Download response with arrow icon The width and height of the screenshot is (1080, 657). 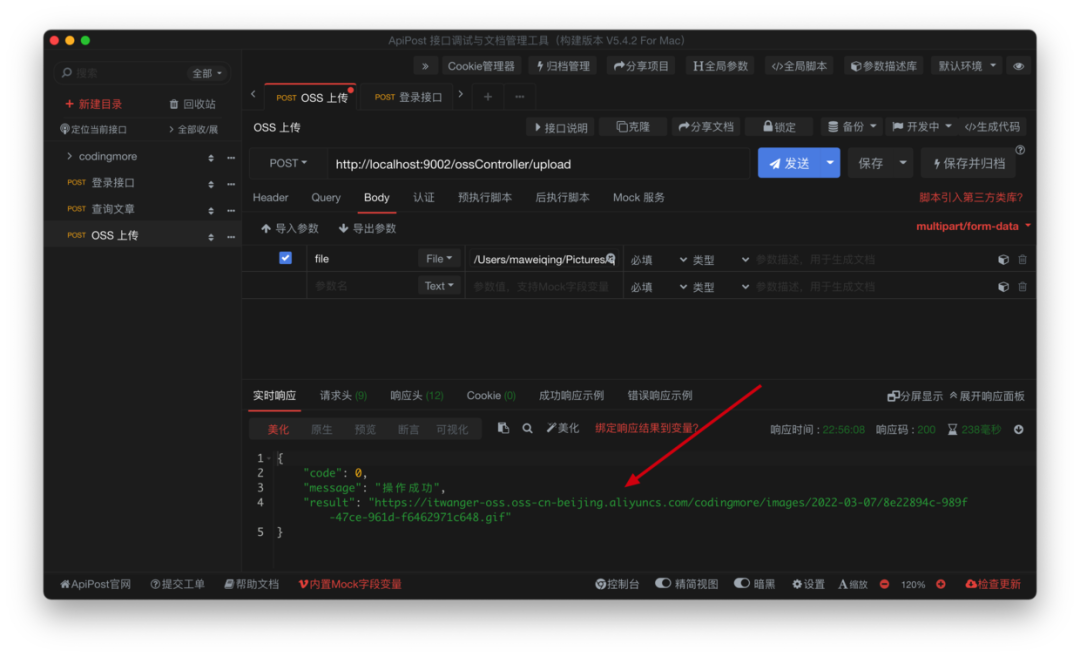[1018, 430]
